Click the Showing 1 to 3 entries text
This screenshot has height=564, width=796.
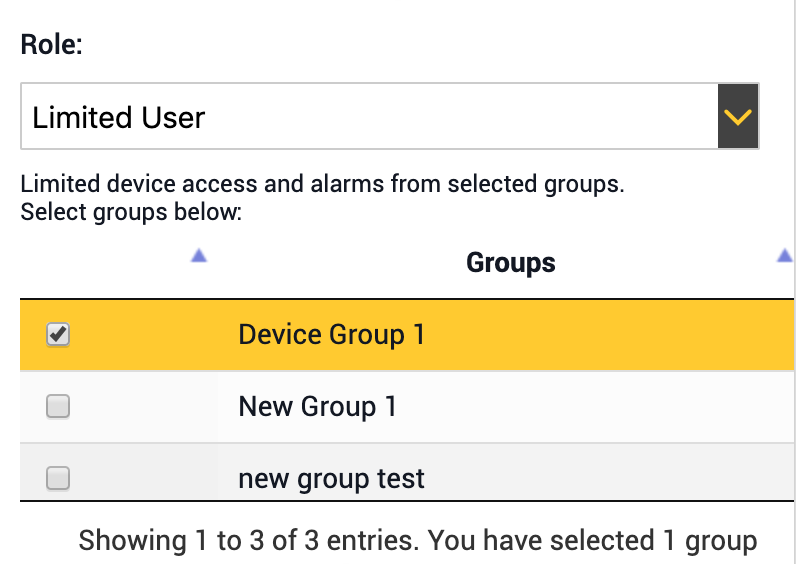click(249, 540)
